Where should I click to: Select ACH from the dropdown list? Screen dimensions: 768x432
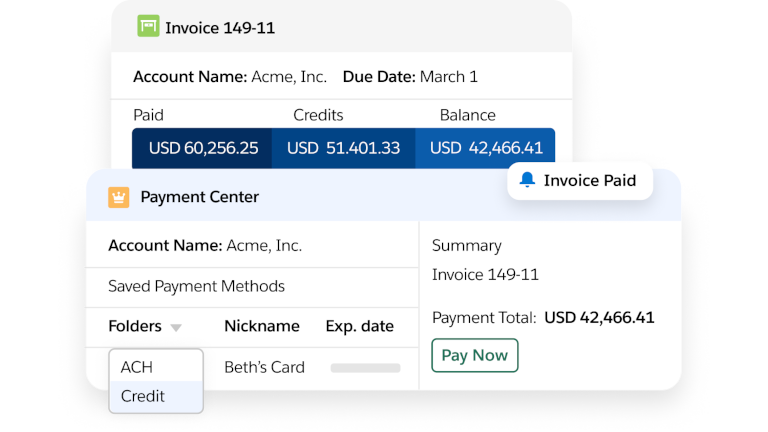pos(137,367)
